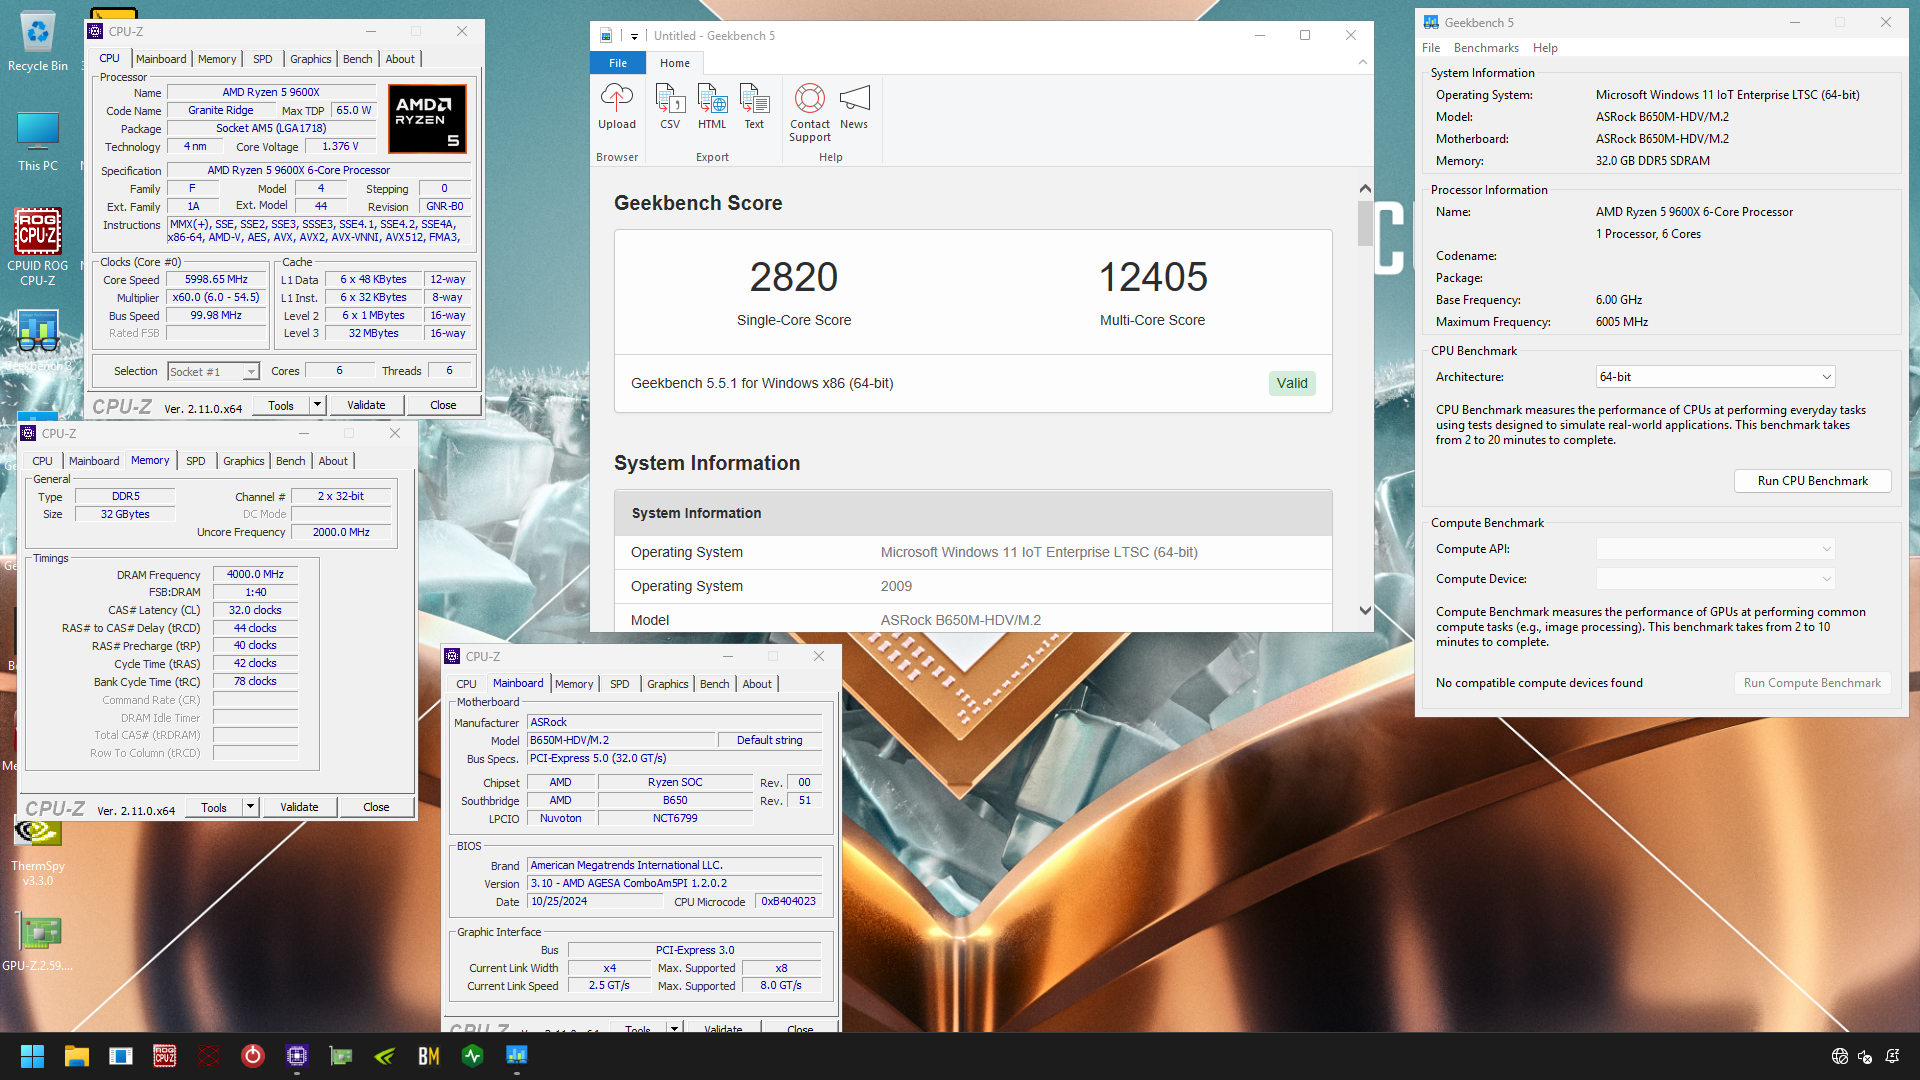Screen dimensions: 1920x1080
Task: Open the Socket #1 selection dropdown
Action: pos(213,372)
